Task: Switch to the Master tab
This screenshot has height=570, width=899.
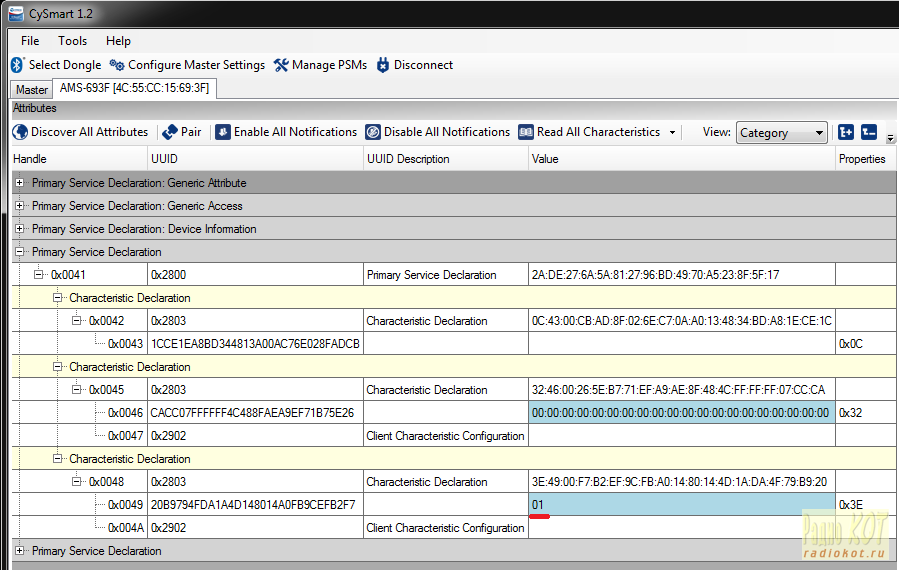Action: pos(32,90)
